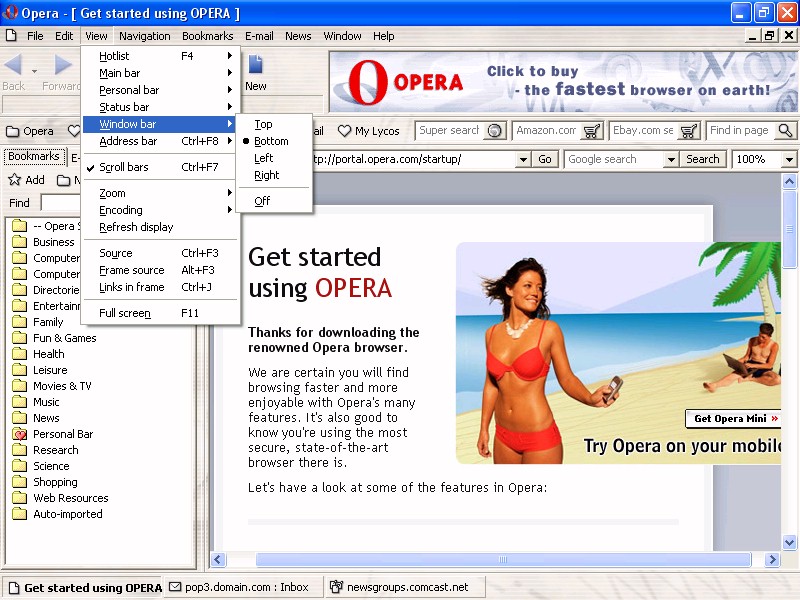Click the Personal Bar heart folder icon
This screenshot has height=600, width=800.
click(x=19, y=434)
